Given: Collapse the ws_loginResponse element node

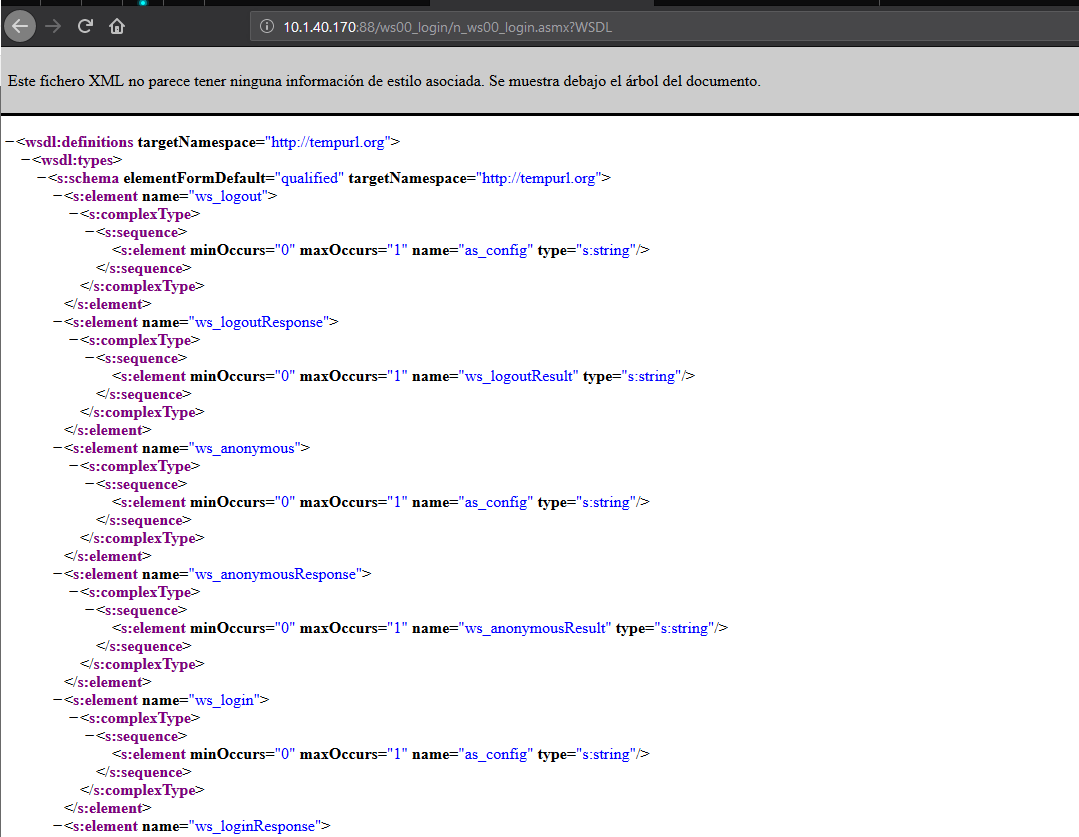Looking at the screenshot, I should coord(58,827).
